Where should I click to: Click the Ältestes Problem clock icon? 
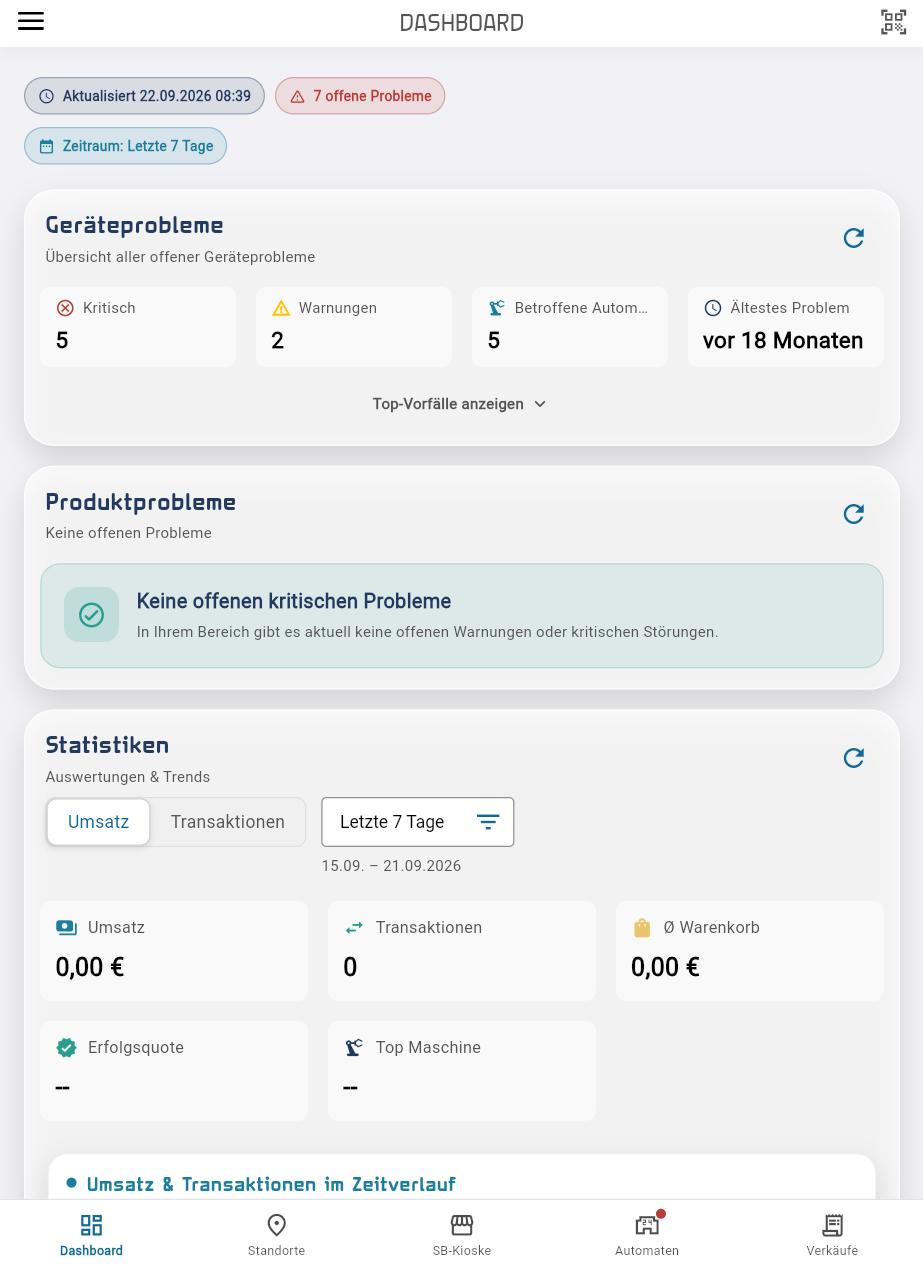pyautogui.click(x=712, y=308)
